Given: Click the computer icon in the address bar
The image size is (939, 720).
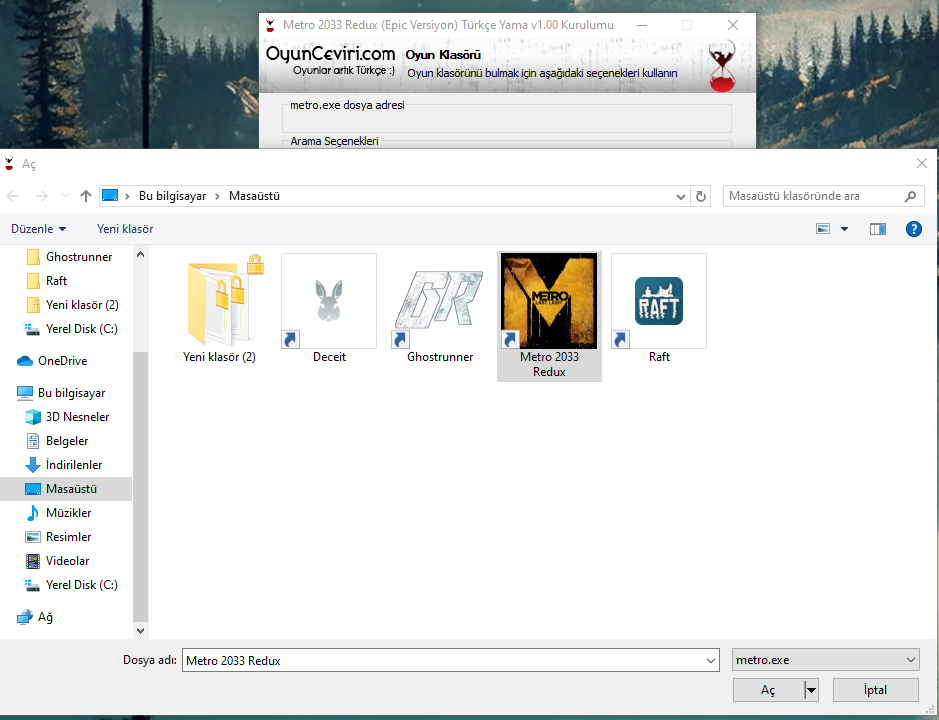Looking at the screenshot, I should (x=110, y=196).
